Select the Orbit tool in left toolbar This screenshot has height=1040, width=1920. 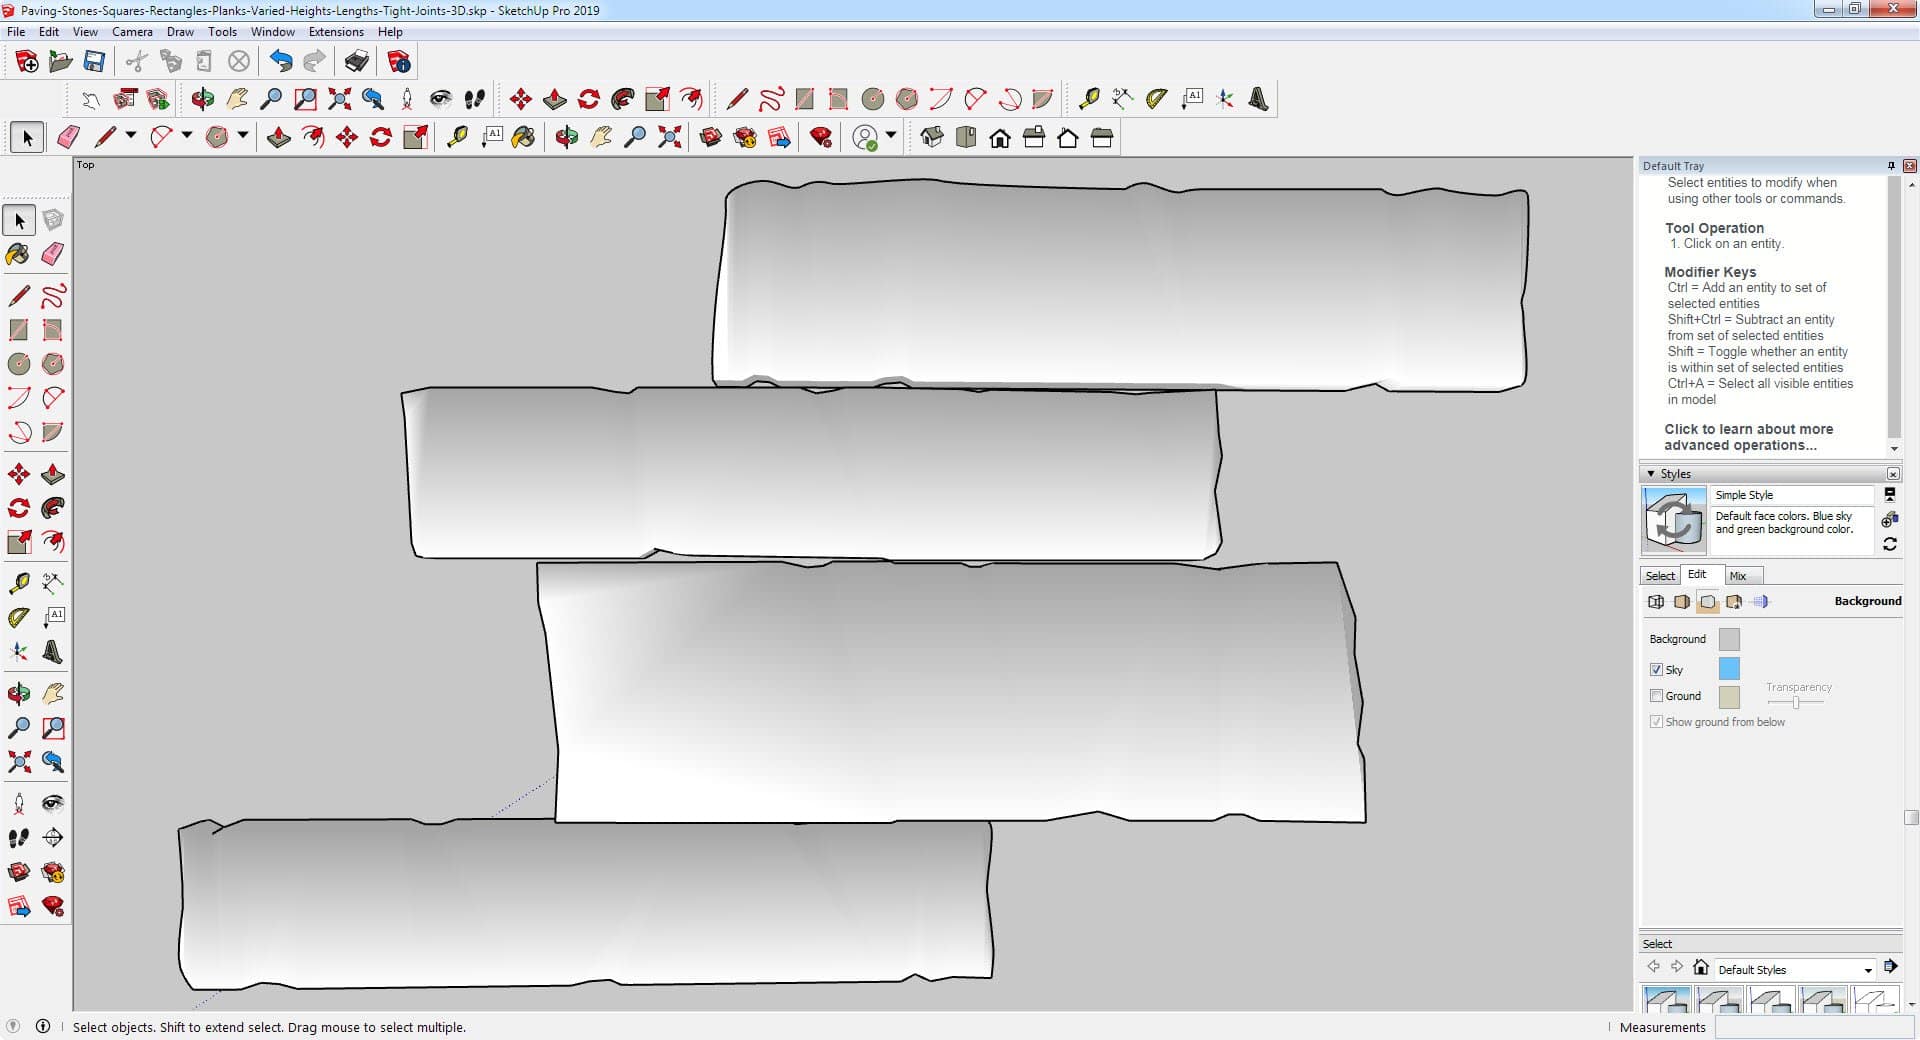(x=18, y=693)
